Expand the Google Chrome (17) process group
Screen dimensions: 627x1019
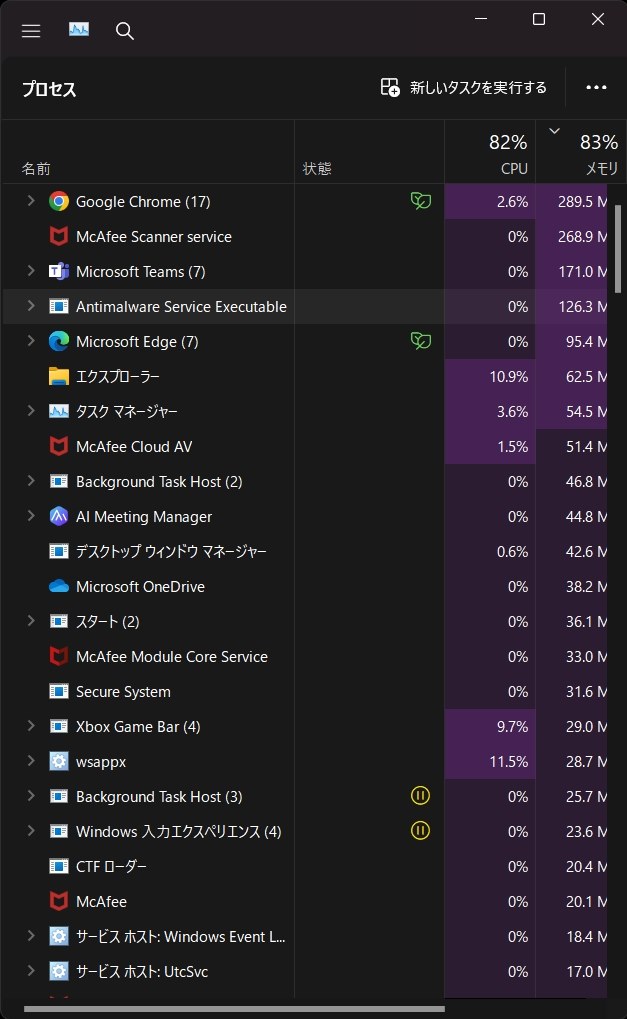pos(31,202)
